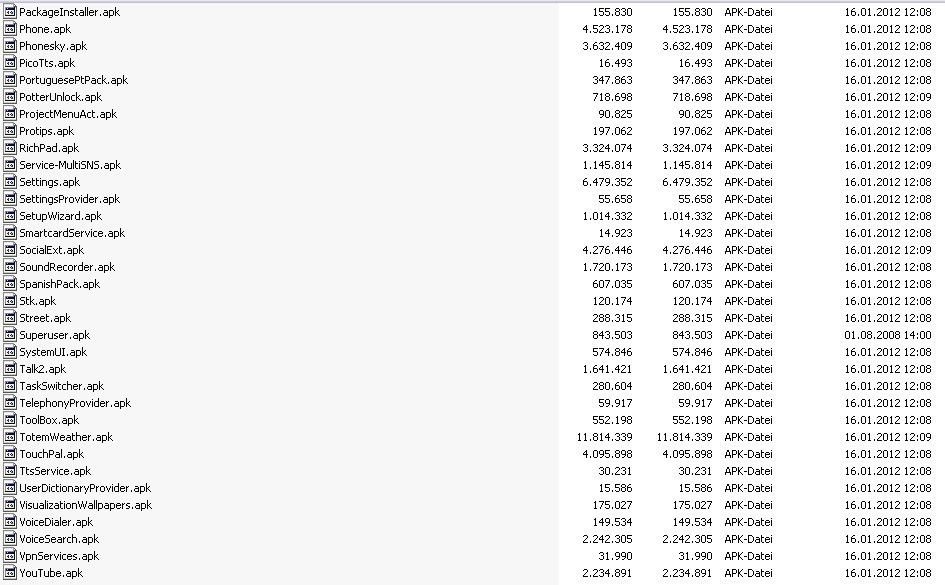Select the file name PortuguesePtPack.apk

click(x=74, y=80)
